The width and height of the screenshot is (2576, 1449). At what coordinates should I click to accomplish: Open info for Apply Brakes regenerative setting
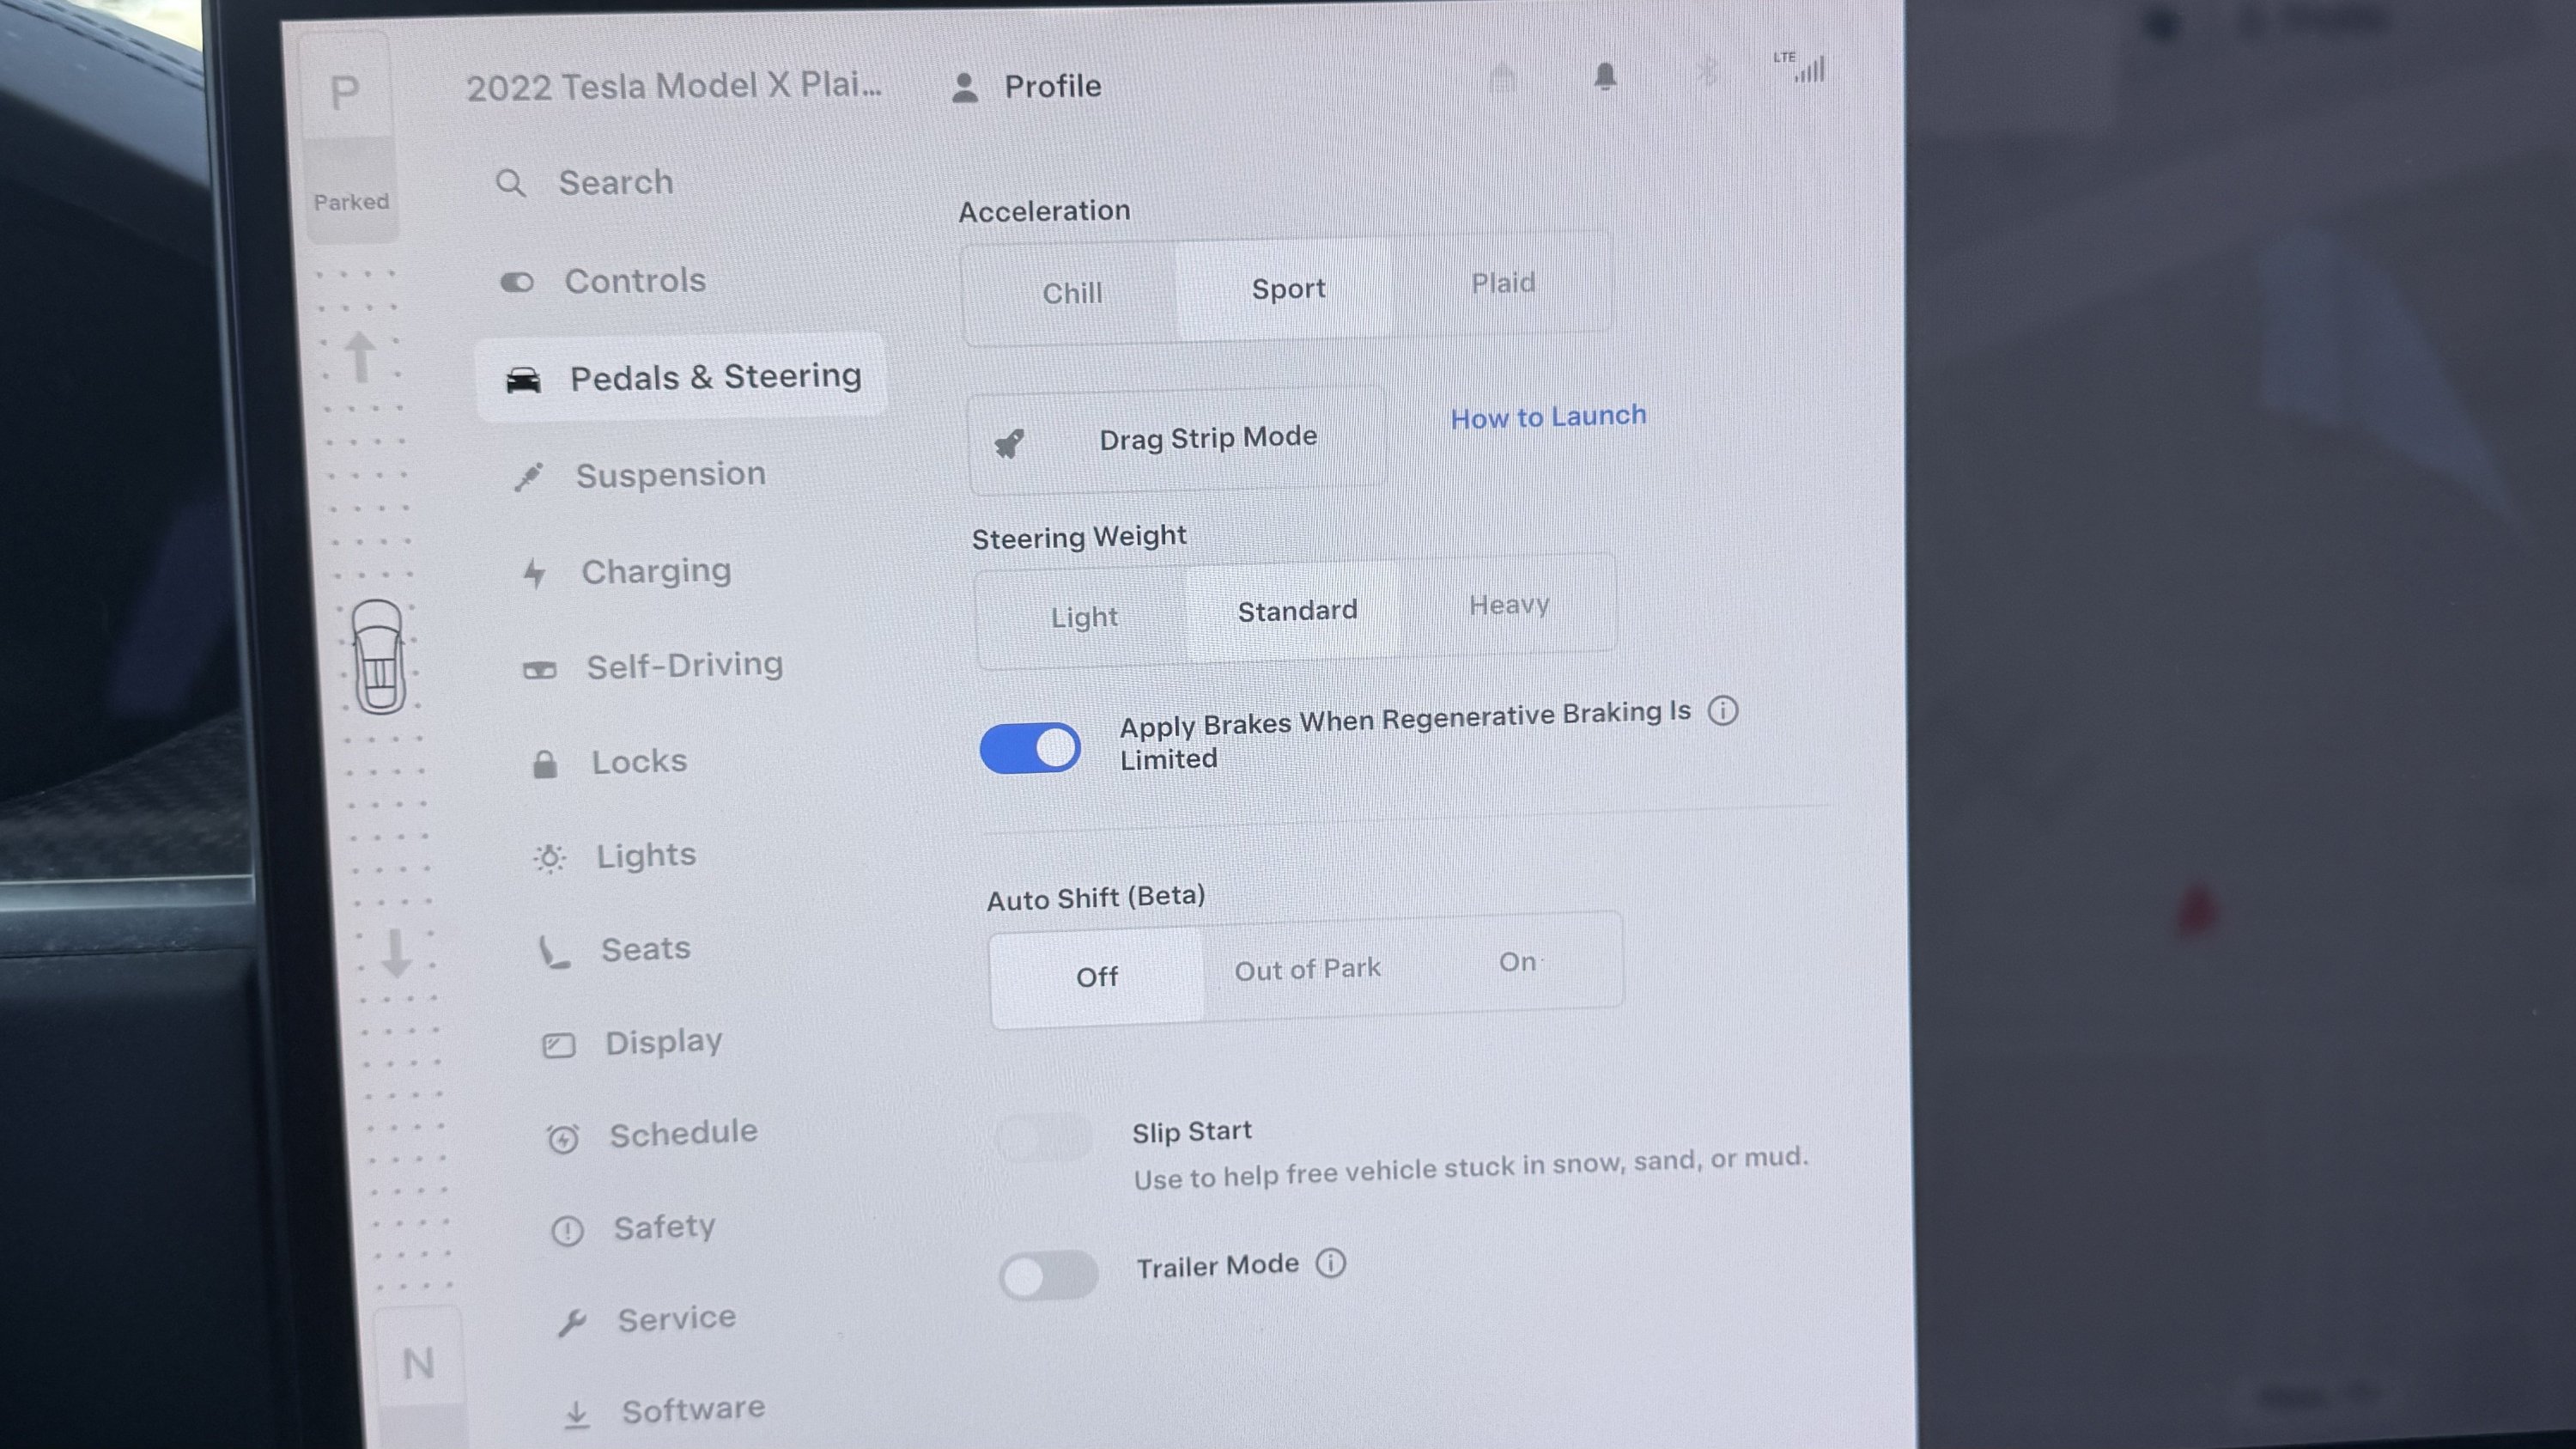(1722, 711)
